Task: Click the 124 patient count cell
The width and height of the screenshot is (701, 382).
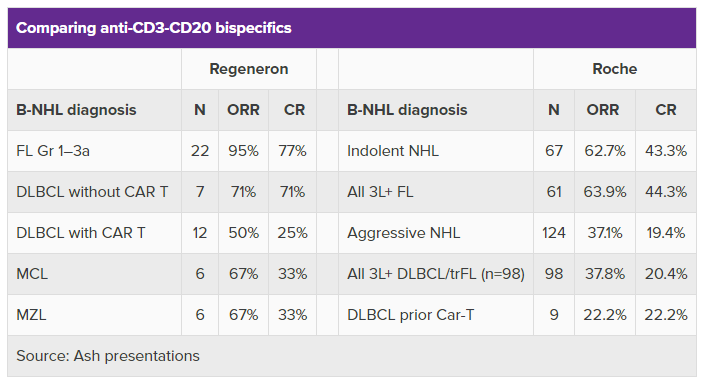Action: (x=554, y=233)
